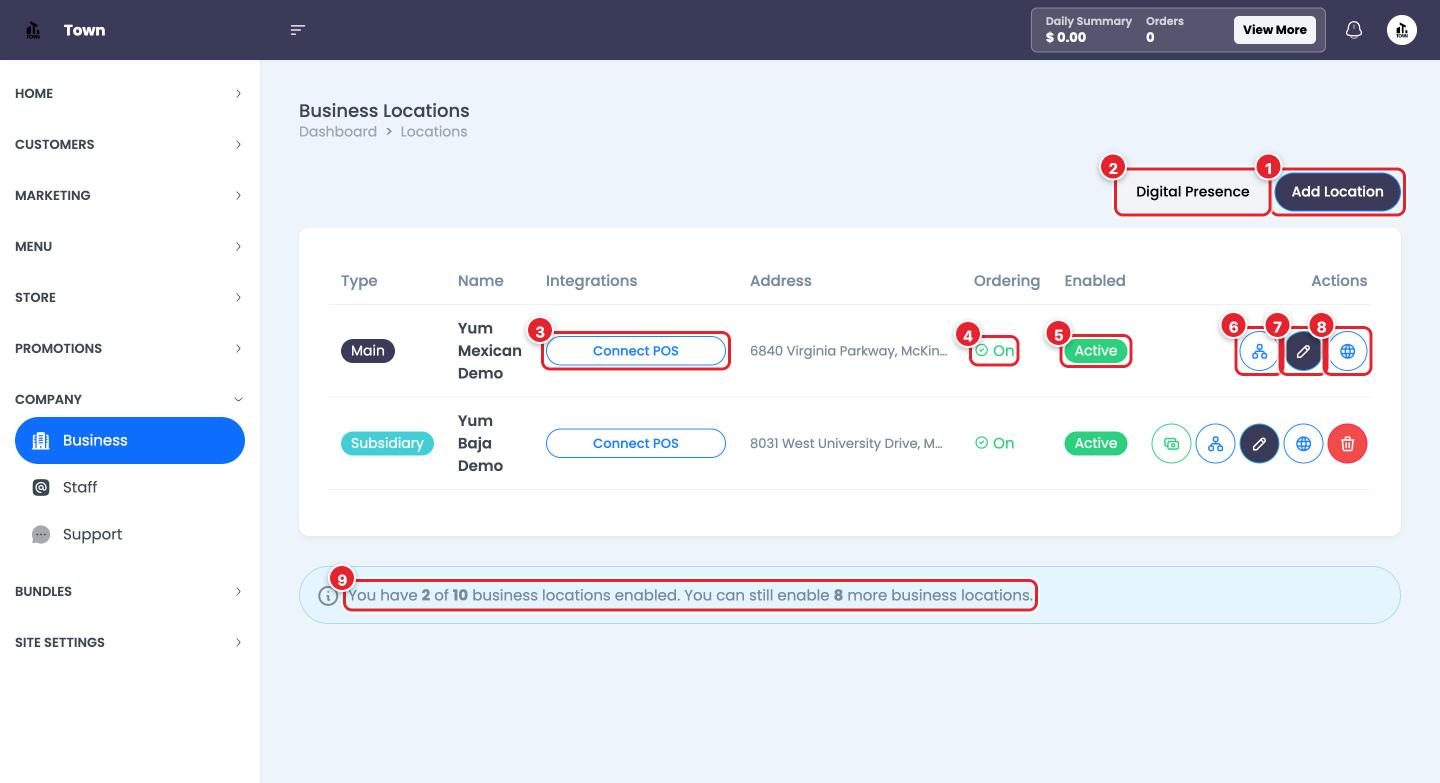Click payment icon for Yum Baja Demo
The width and height of the screenshot is (1440, 783).
(x=1171, y=443)
